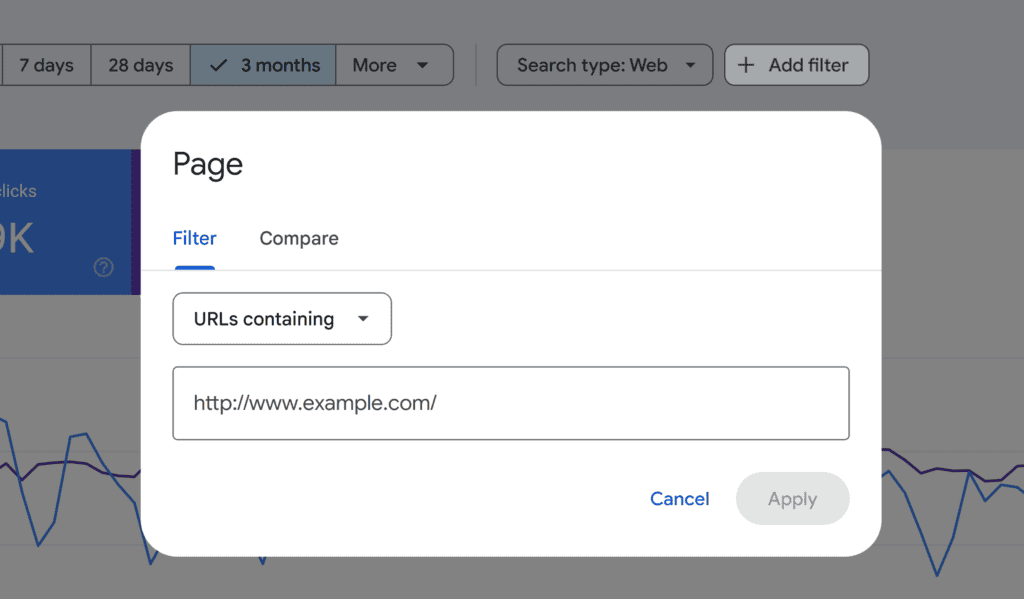Click the Page dialog title
The image size is (1024, 599).
pyautogui.click(x=207, y=164)
